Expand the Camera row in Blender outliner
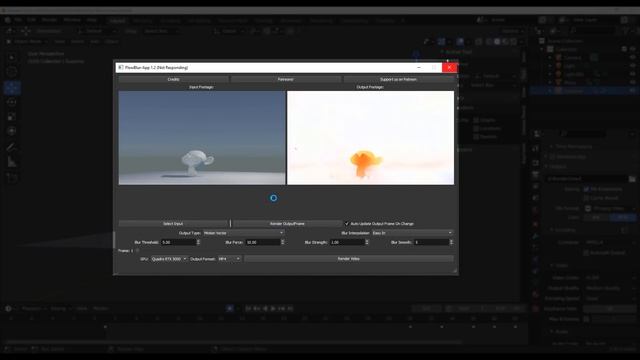 550,58
